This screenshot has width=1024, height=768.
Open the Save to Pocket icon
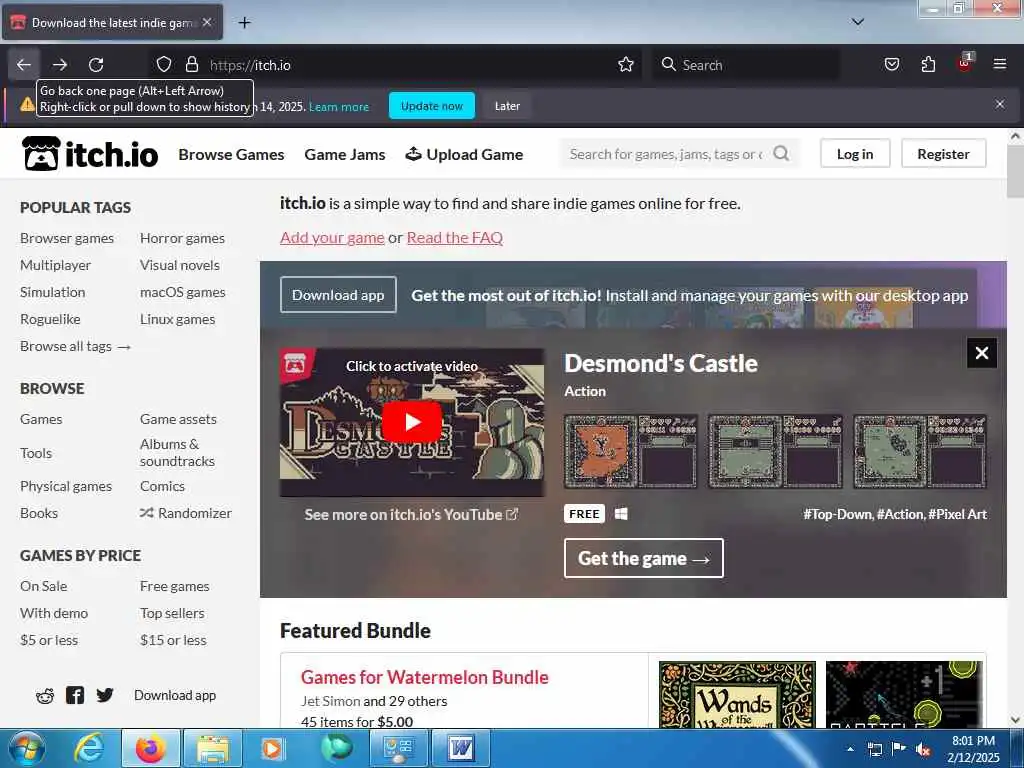pyautogui.click(x=891, y=65)
